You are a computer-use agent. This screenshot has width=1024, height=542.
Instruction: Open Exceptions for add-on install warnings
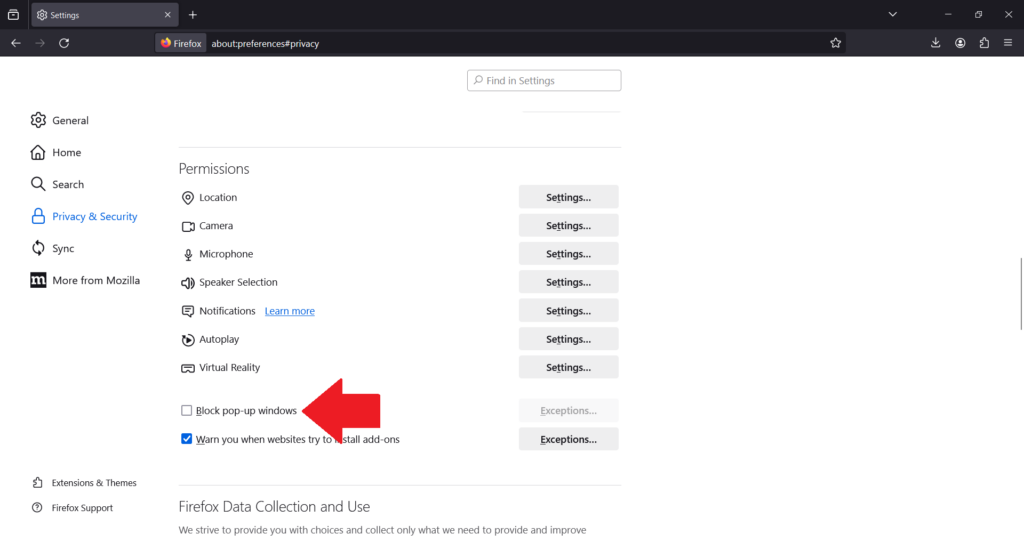click(x=568, y=440)
